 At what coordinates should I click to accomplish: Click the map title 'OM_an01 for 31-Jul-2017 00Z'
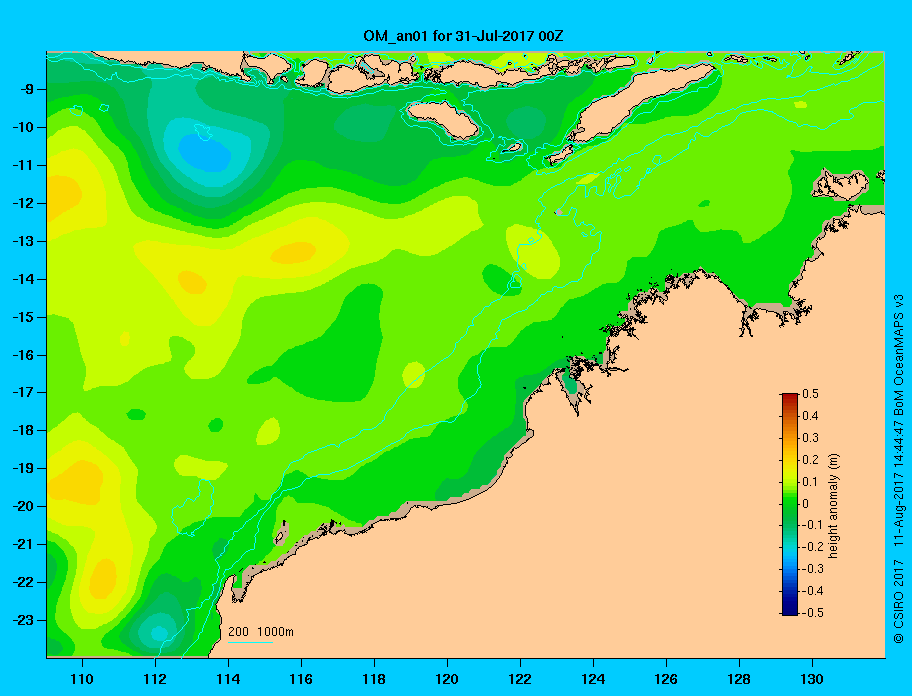[x=463, y=36]
